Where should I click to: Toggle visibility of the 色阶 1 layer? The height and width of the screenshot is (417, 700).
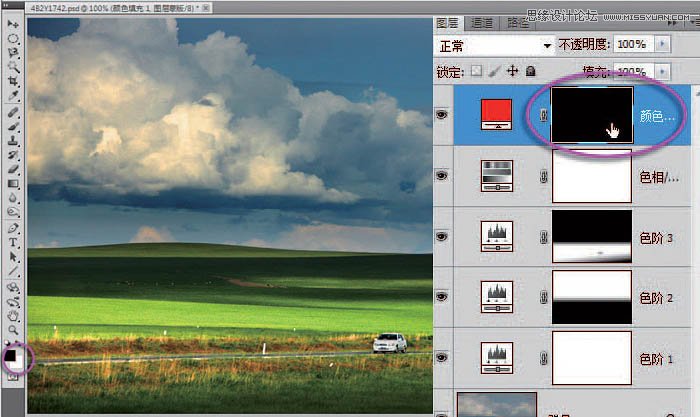click(443, 358)
